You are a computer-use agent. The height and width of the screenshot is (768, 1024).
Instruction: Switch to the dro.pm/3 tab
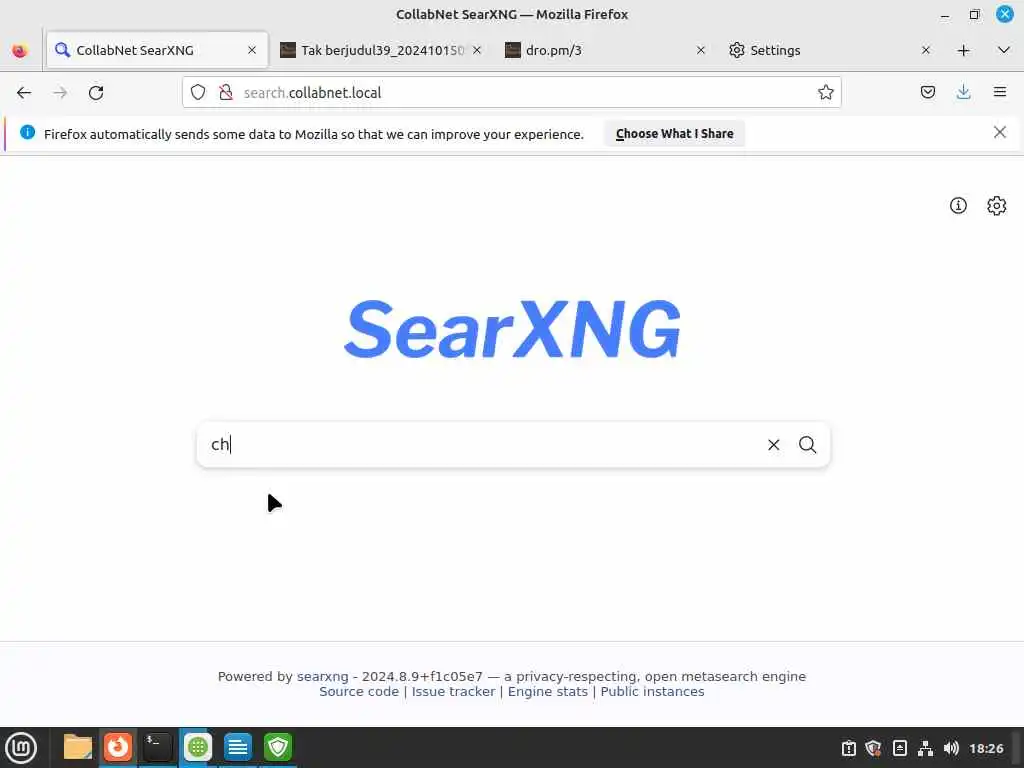pos(607,50)
